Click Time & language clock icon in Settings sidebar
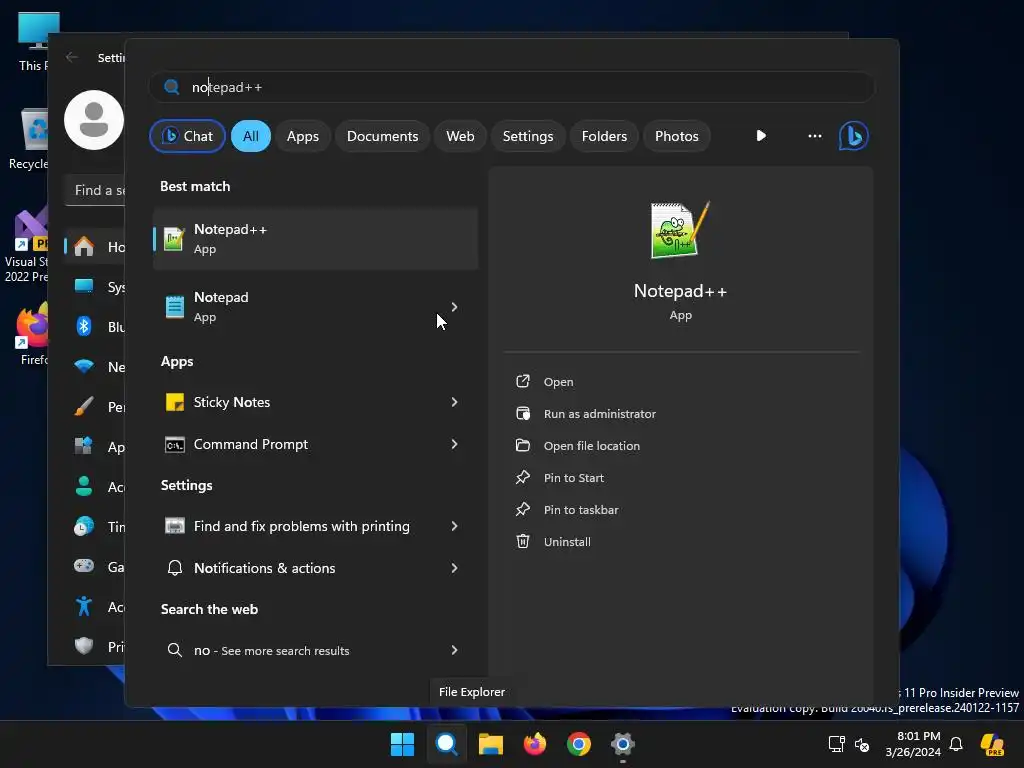Screen dimensions: 1024x768 [84, 526]
